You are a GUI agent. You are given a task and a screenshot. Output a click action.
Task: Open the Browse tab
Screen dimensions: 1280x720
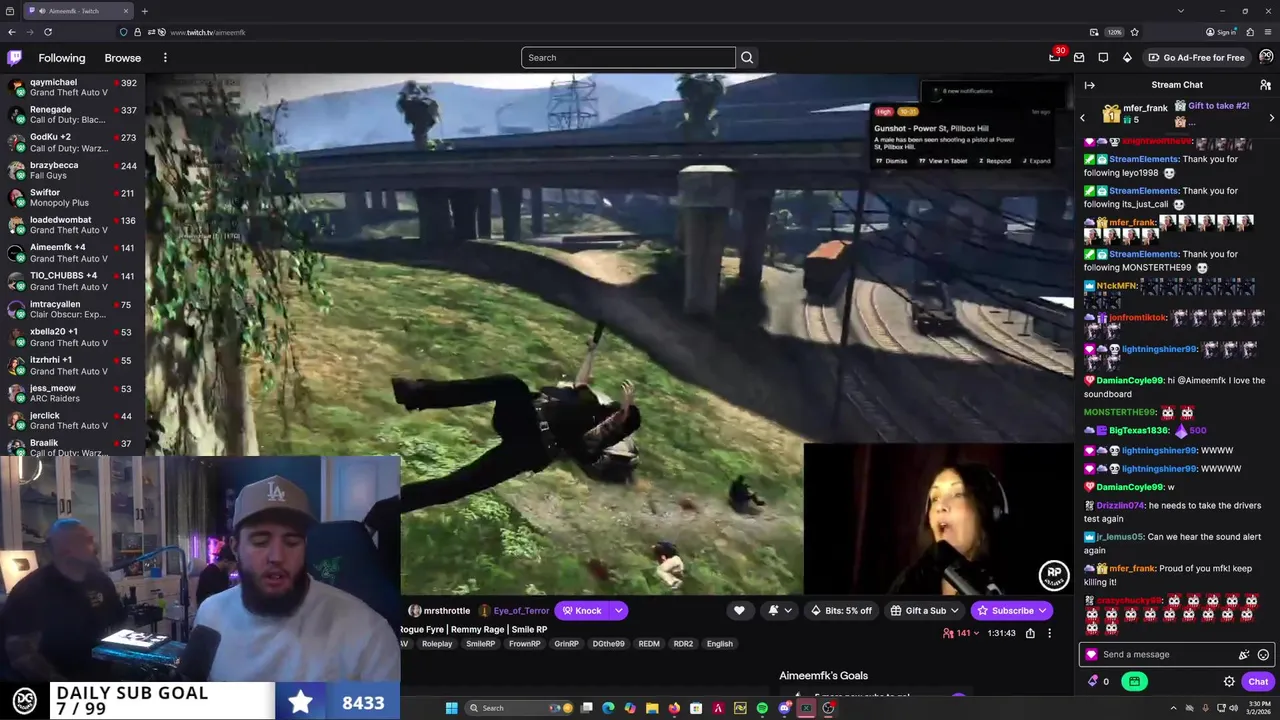click(123, 58)
